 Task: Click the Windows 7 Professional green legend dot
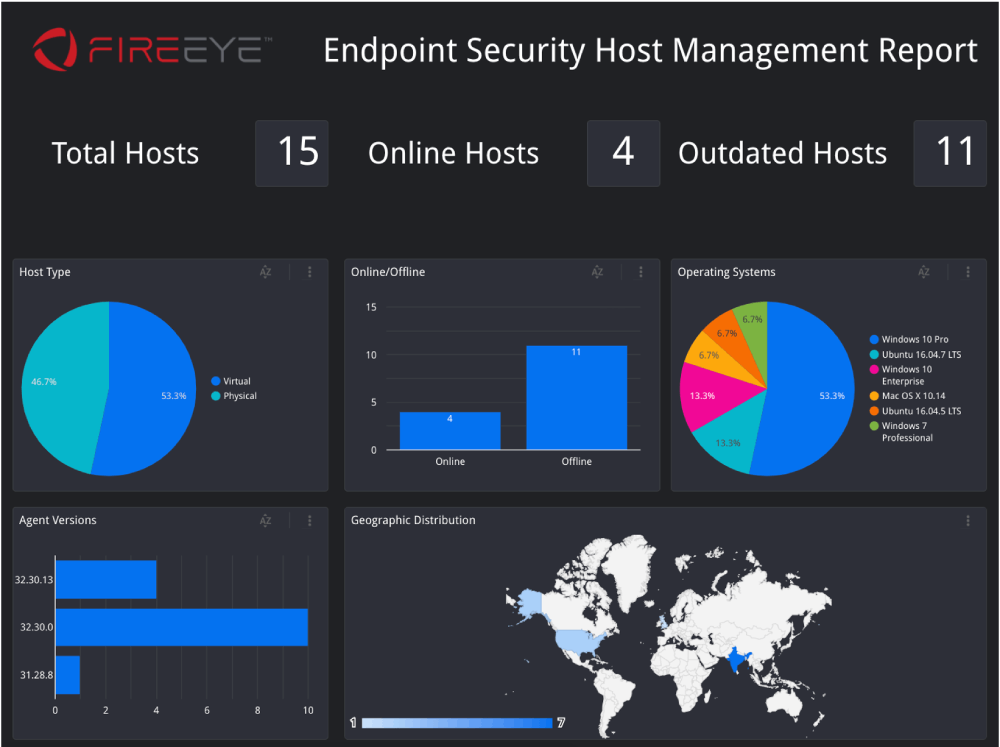pos(874,426)
